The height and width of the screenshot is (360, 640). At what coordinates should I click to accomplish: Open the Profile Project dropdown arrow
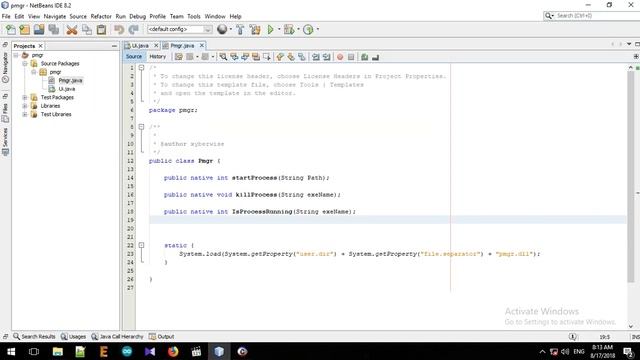318,29
